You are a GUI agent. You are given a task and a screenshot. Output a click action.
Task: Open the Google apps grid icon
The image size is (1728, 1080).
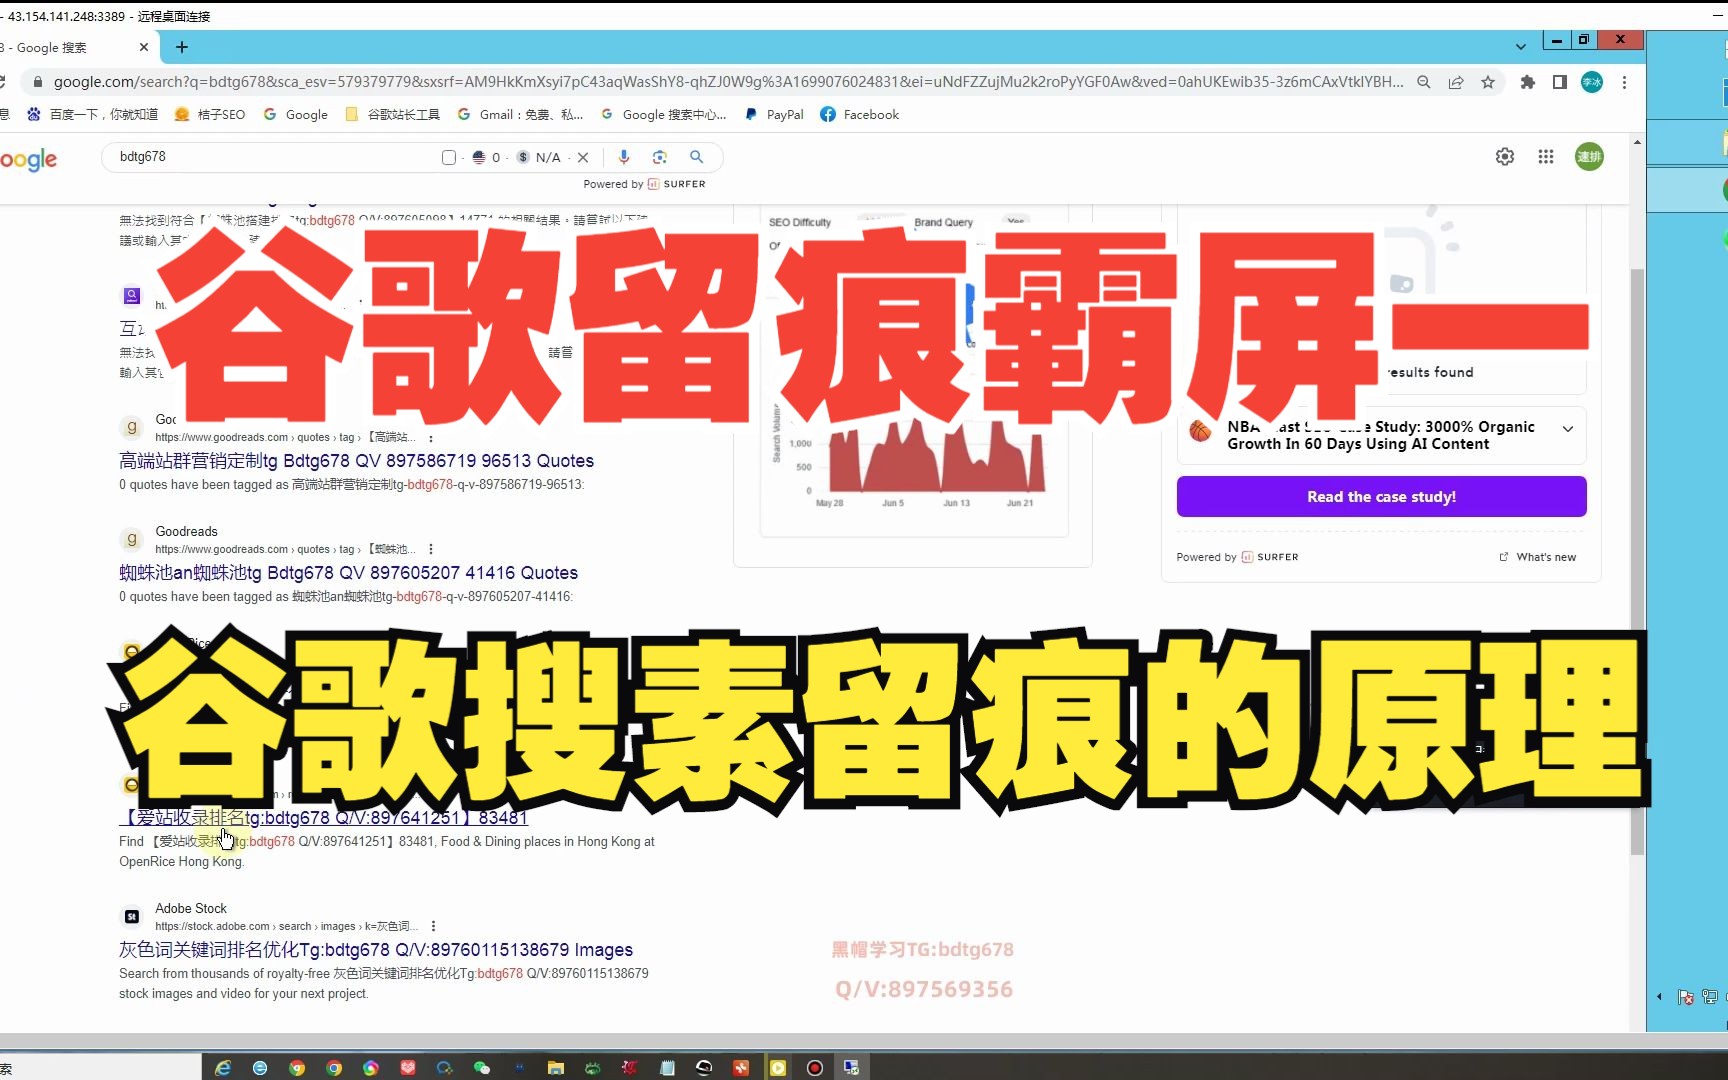[x=1546, y=156]
